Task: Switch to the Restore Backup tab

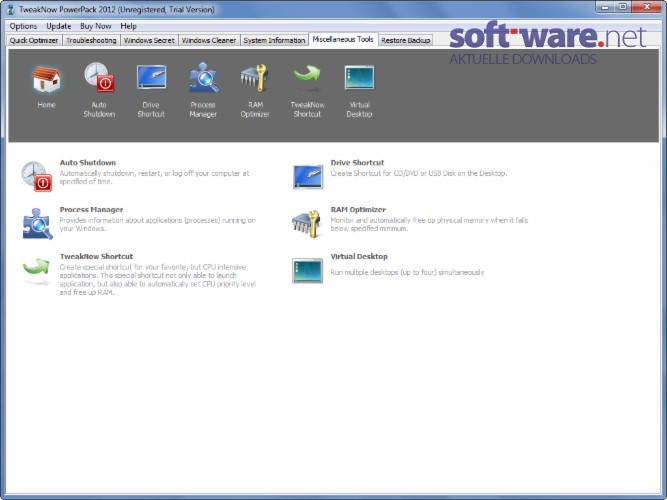Action: point(405,40)
